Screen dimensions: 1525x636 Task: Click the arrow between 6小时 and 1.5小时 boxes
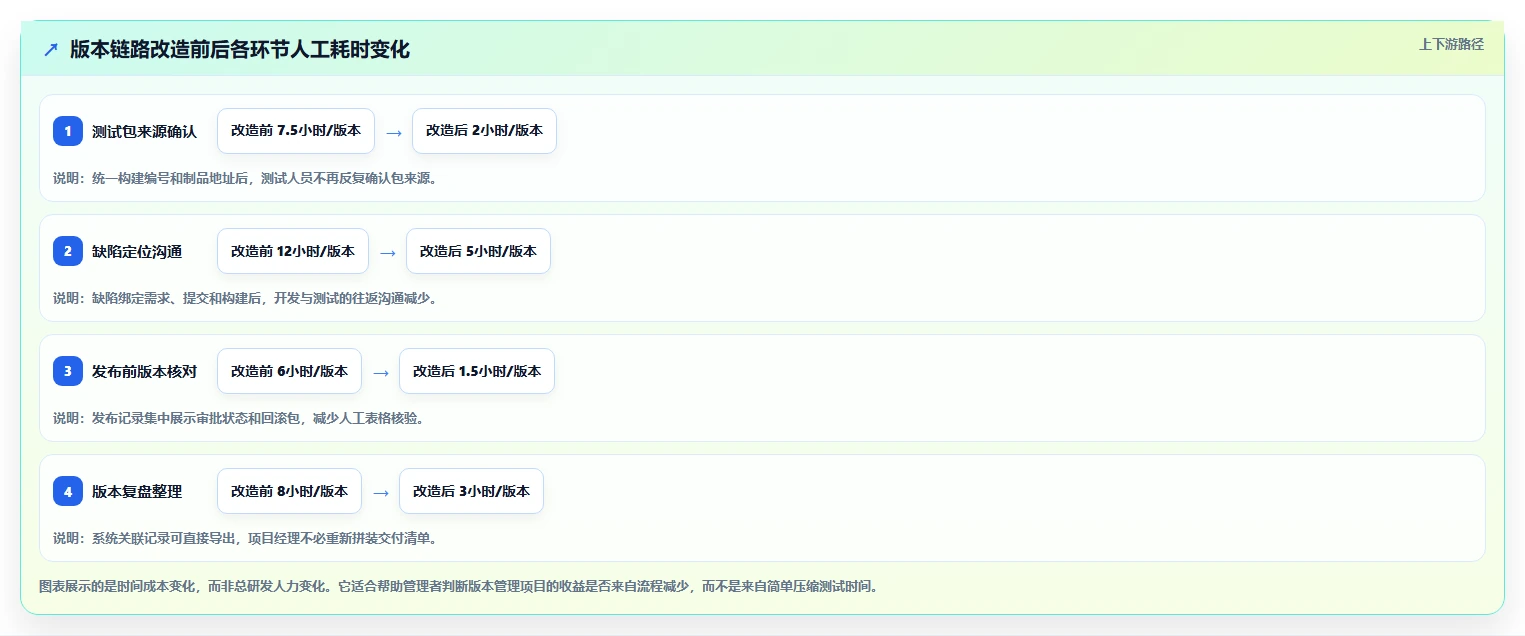coord(380,372)
